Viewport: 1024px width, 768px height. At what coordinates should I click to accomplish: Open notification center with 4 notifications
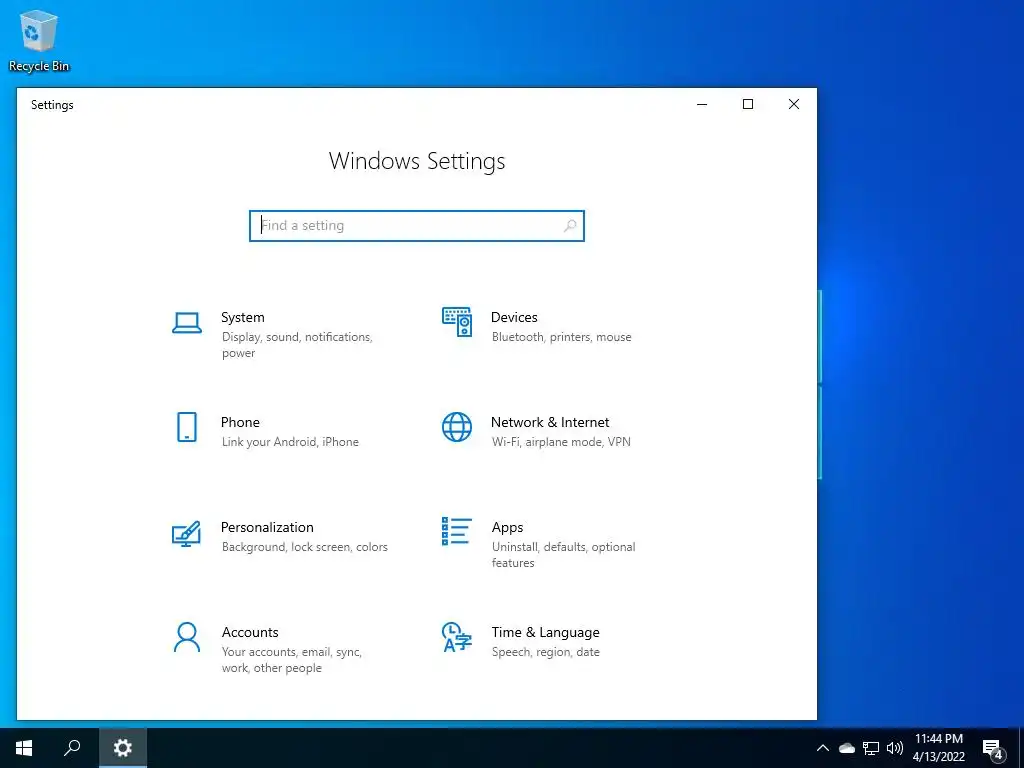(993, 748)
